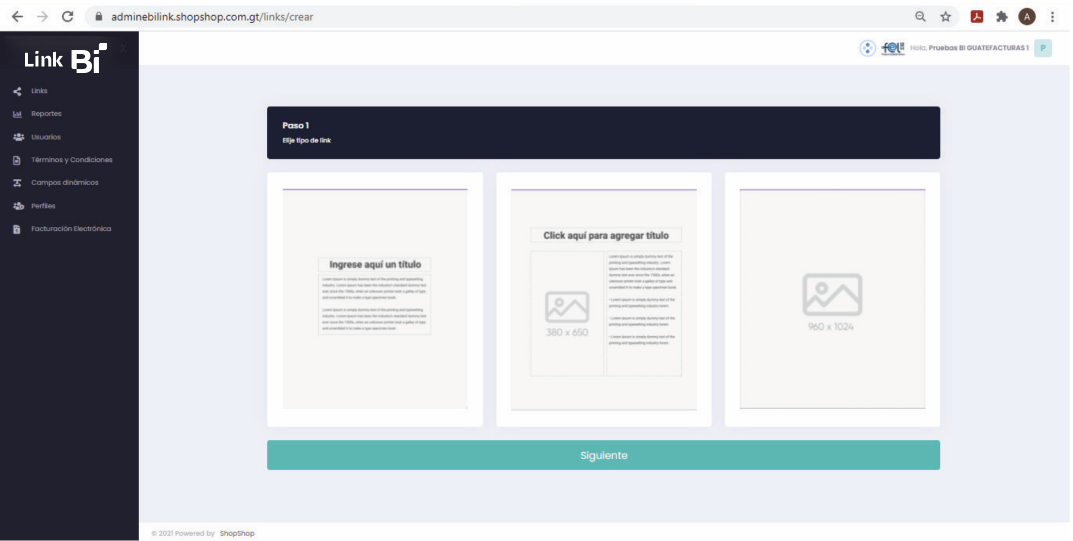Click the Facturación Electrónica file icon
The height and width of the screenshot is (541, 1073).
[17, 229]
